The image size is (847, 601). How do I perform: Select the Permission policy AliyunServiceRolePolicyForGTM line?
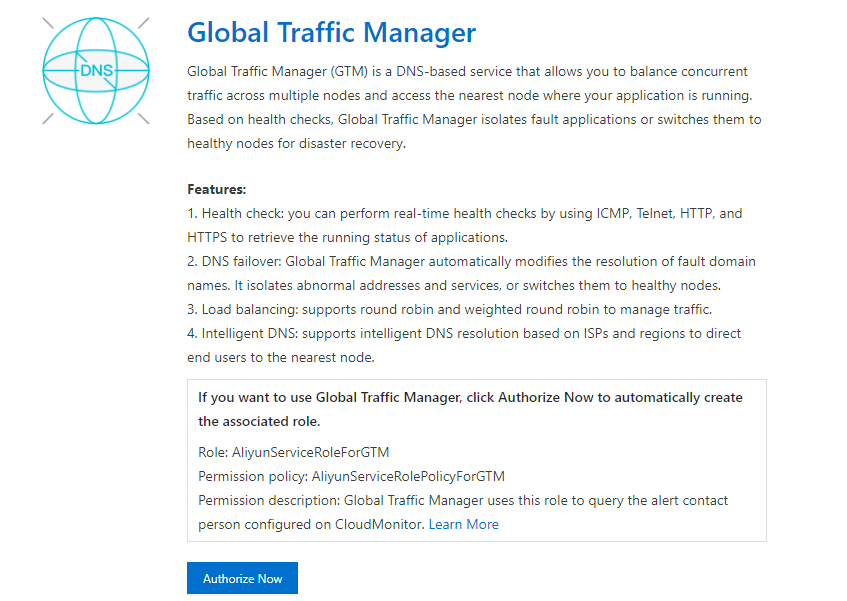[x=351, y=476]
